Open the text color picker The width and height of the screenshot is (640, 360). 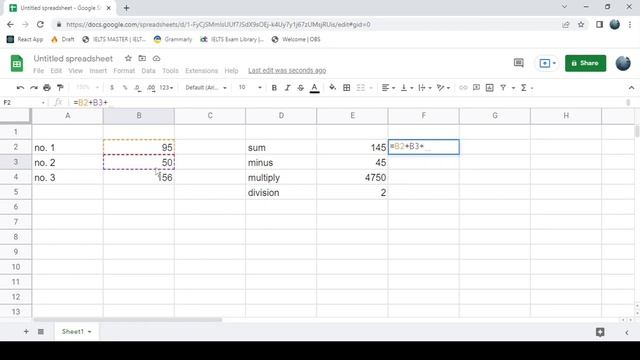(x=314, y=88)
